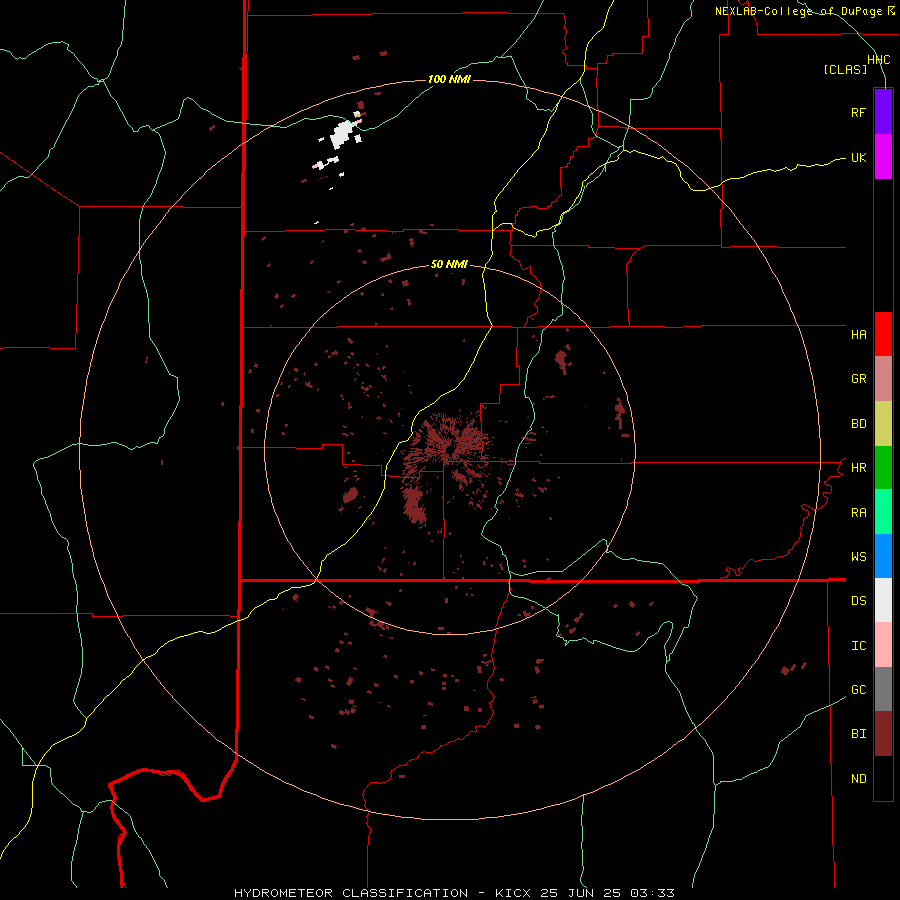The image size is (900, 900).
Task: Click the 'UK' legend label
Action: 858,158
